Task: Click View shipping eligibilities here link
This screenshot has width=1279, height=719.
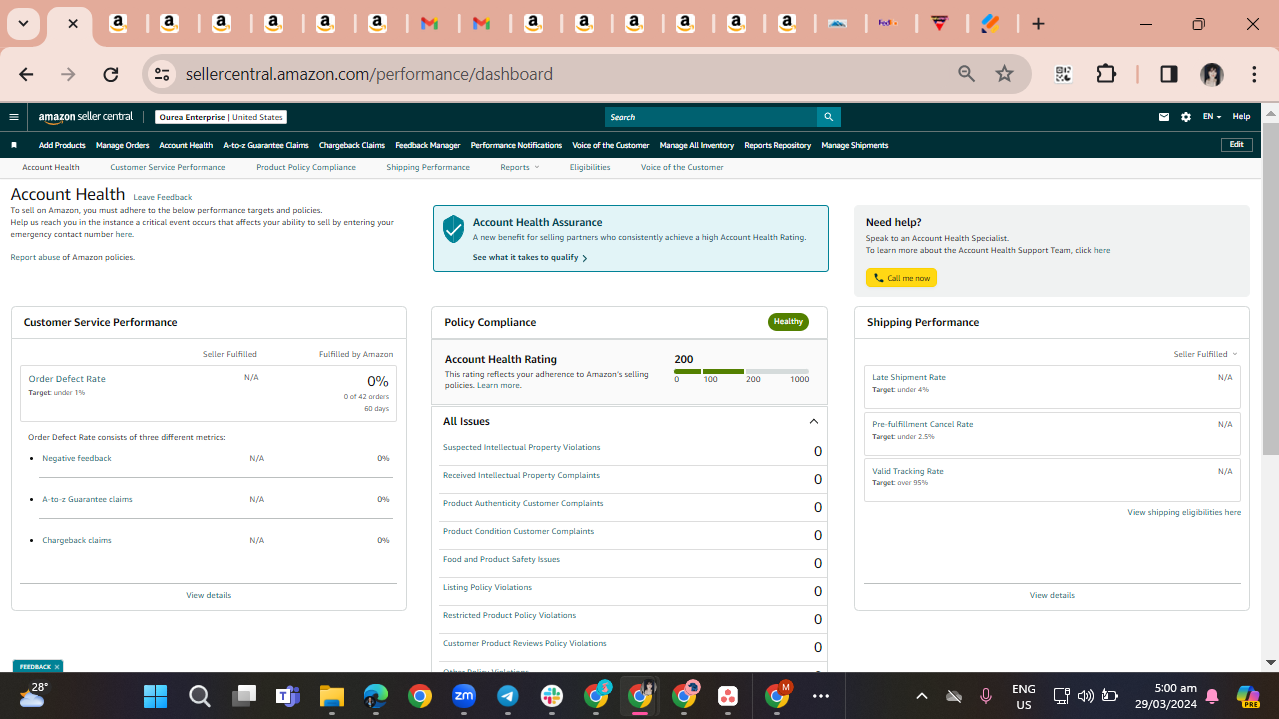Action: [1184, 512]
